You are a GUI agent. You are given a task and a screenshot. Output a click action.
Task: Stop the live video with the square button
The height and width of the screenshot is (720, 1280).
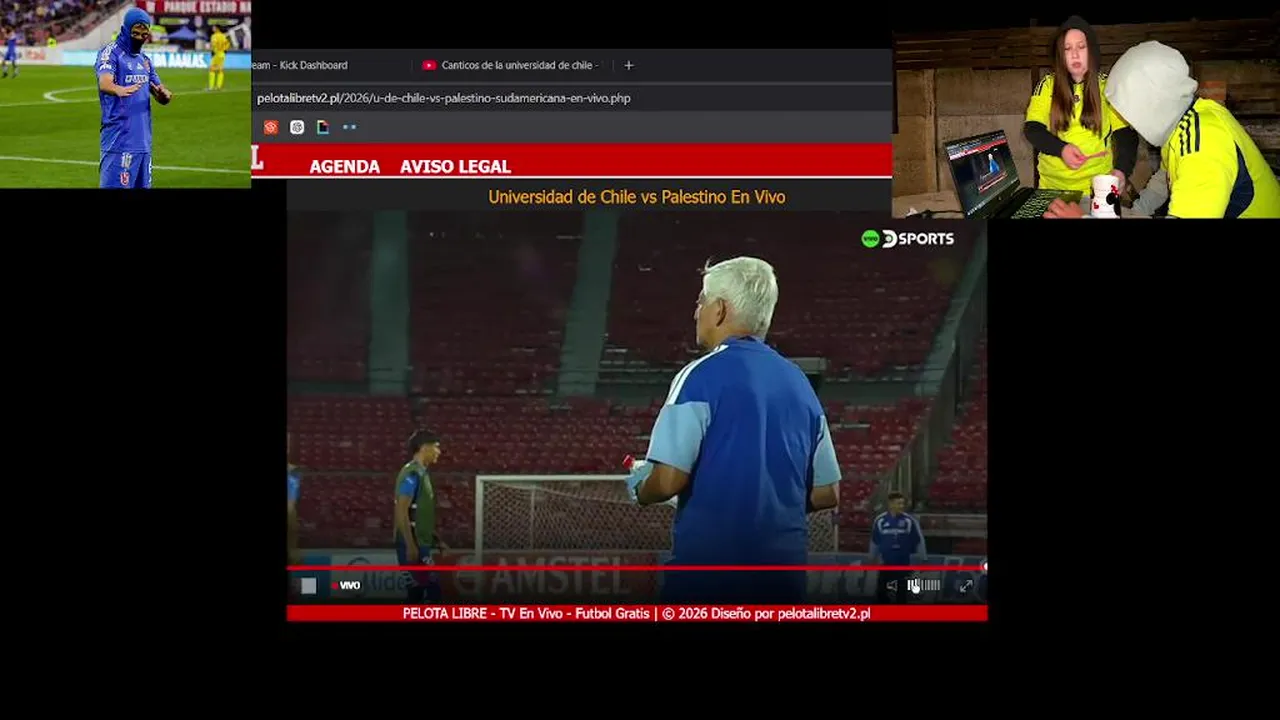[308, 586]
